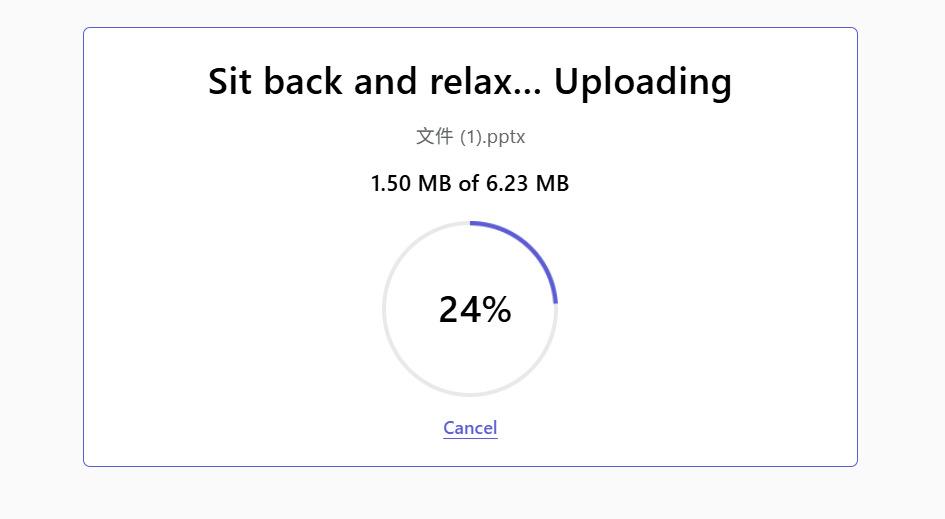Click the word "of" in the size text
Image resolution: width=945 pixels, height=519 pixels.
coord(469,184)
